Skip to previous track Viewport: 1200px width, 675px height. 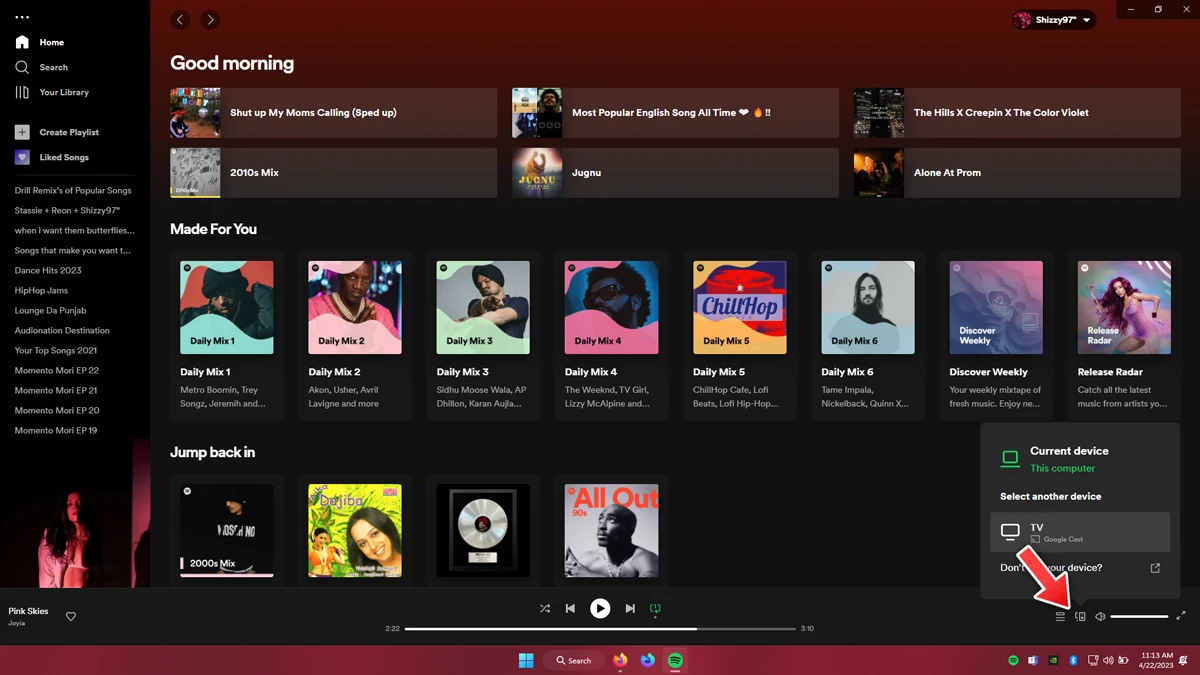coord(570,608)
